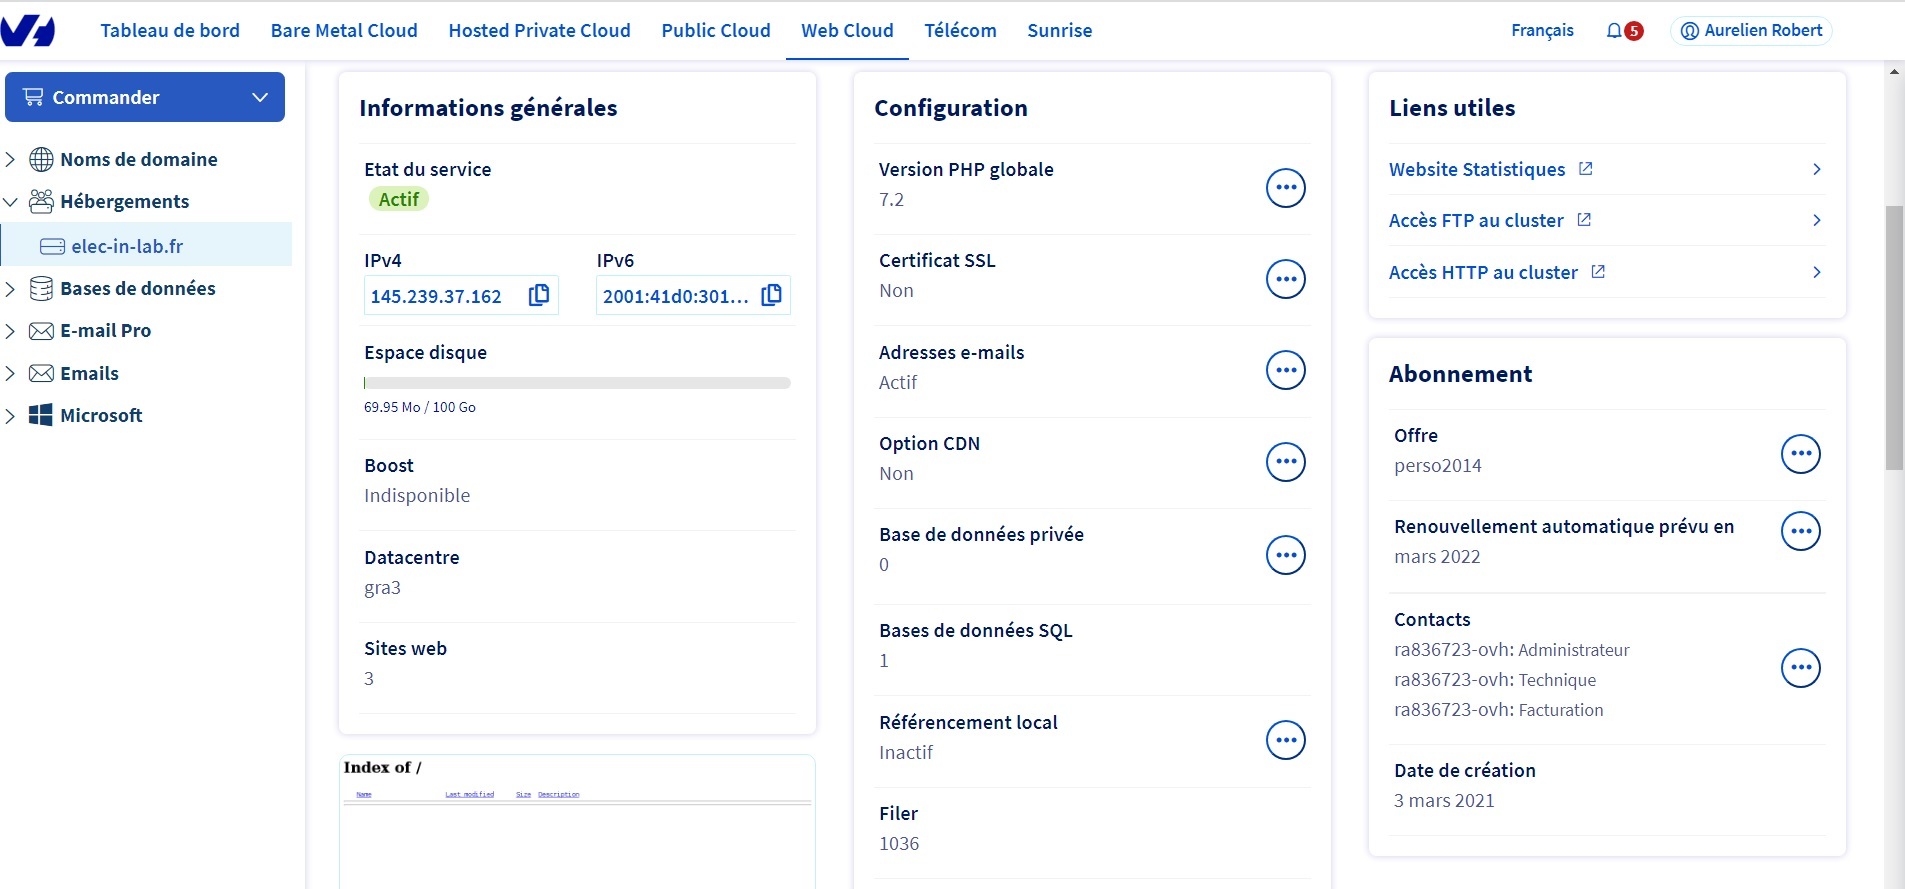Open actions menu for Option CDN
Viewport: 1905px width, 889px height.
[x=1285, y=462]
